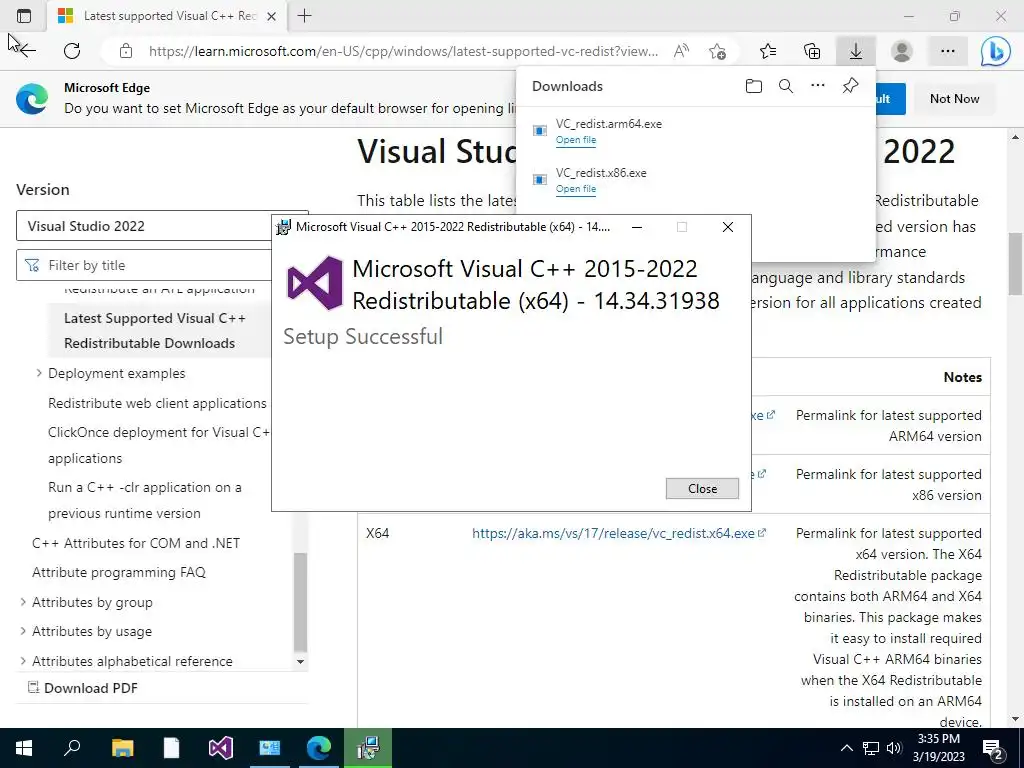Search downloads using magnifier icon
1024x768 pixels.
click(786, 86)
